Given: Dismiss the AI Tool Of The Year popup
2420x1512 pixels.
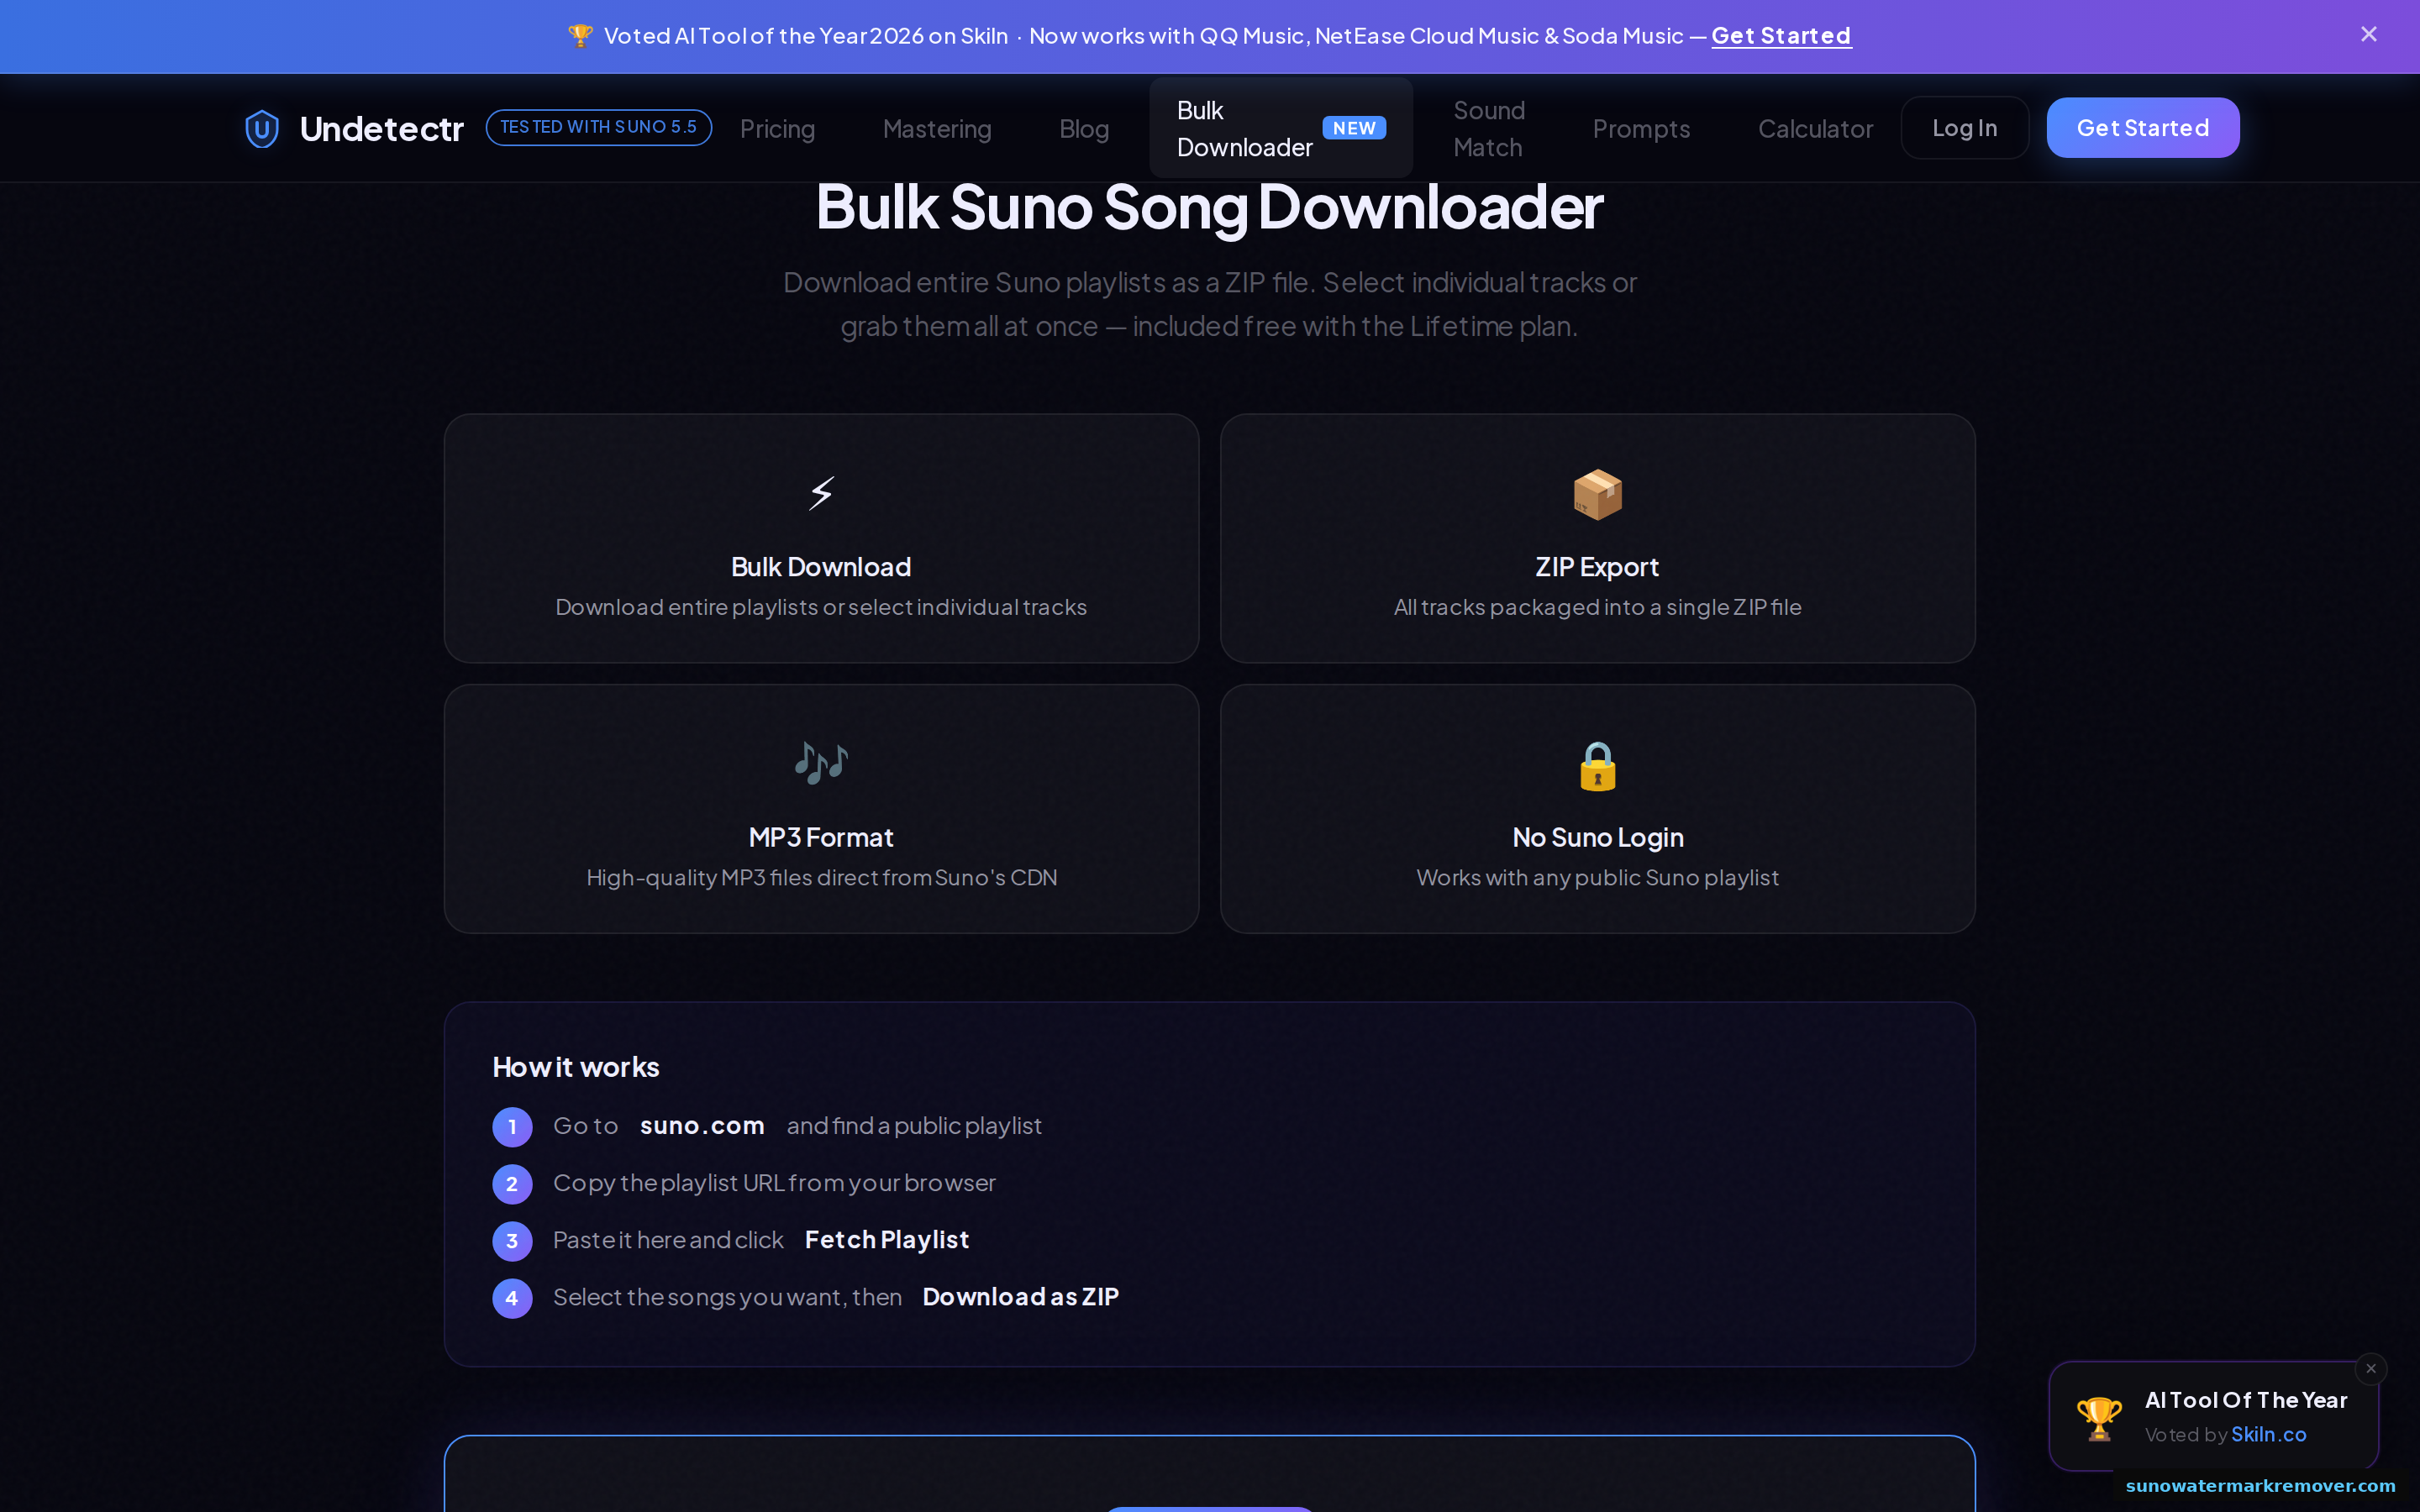Looking at the screenshot, I should click(2370, 1368).
